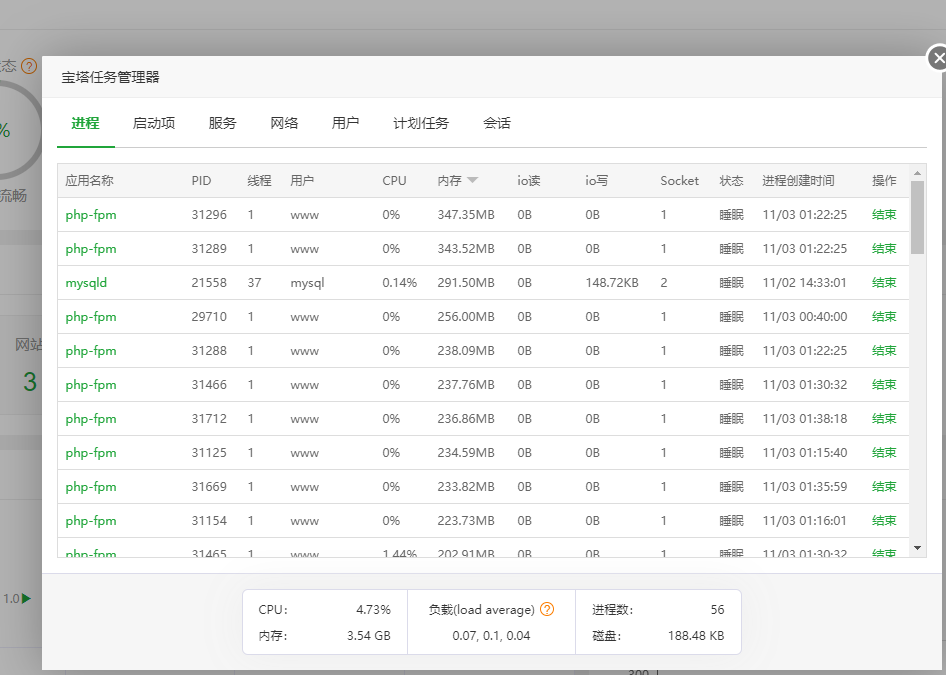The height and width of the screenshot is (675, 946).
Task: Select the 148.72KB io write value
Action: (612, 282)
